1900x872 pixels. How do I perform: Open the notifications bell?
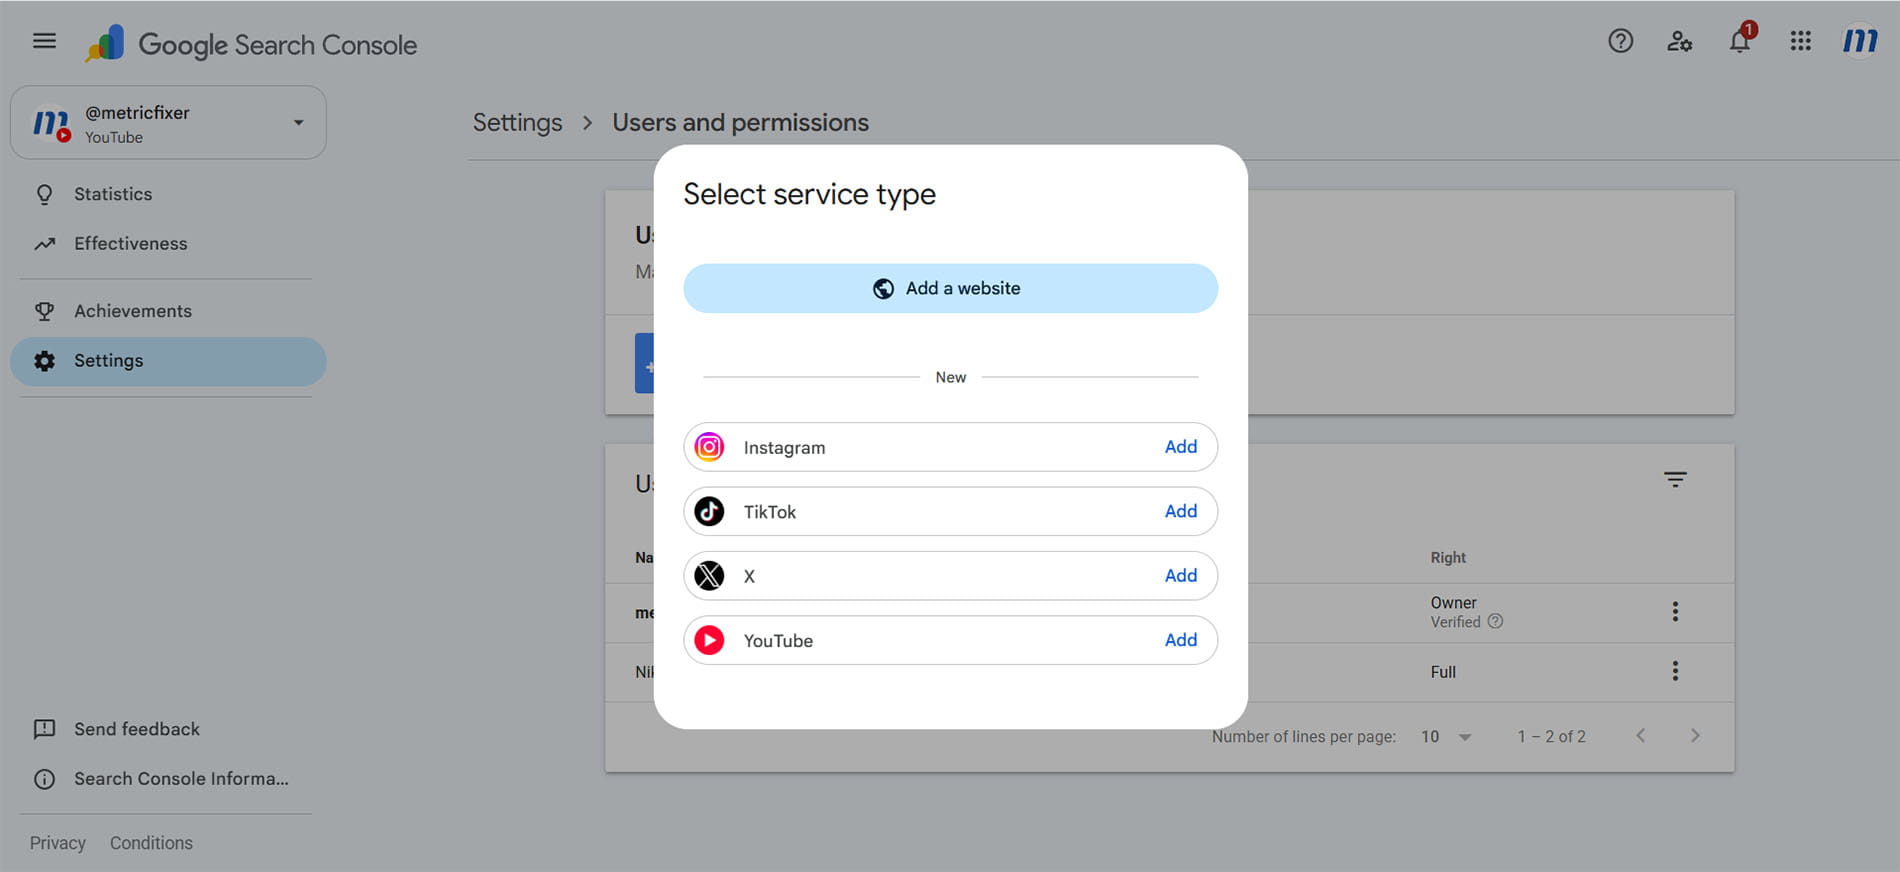pos(1740,41)
